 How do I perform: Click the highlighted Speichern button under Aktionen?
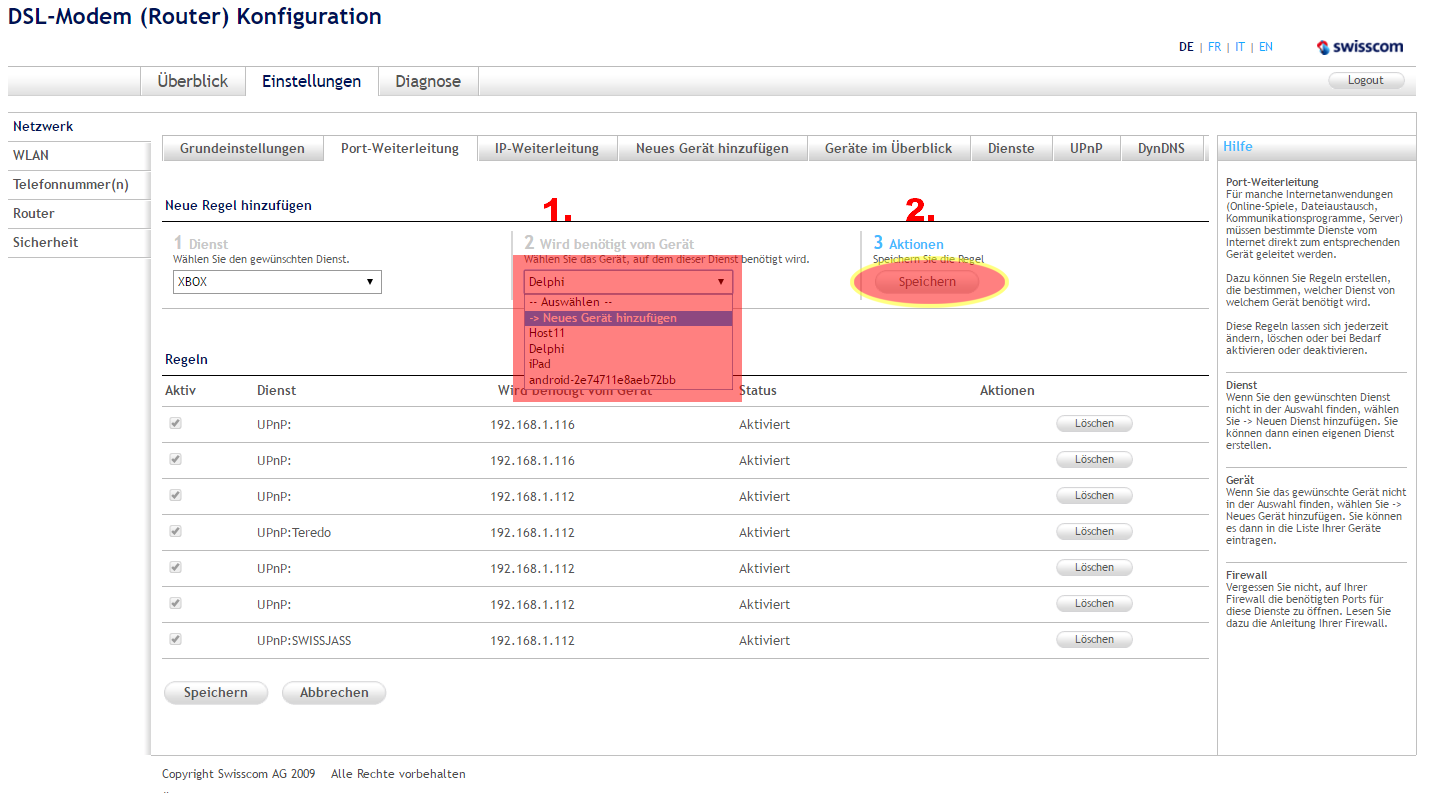(926, 281)
